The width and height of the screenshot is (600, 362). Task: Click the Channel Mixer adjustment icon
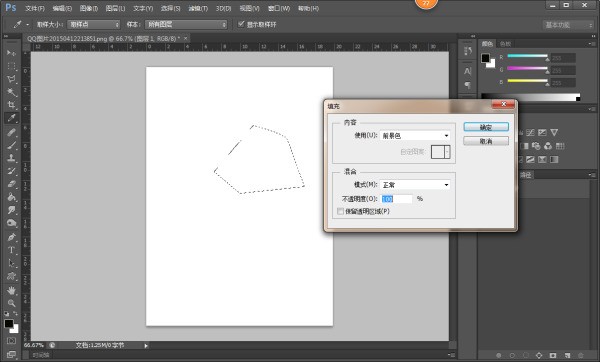tap(548, 146)
